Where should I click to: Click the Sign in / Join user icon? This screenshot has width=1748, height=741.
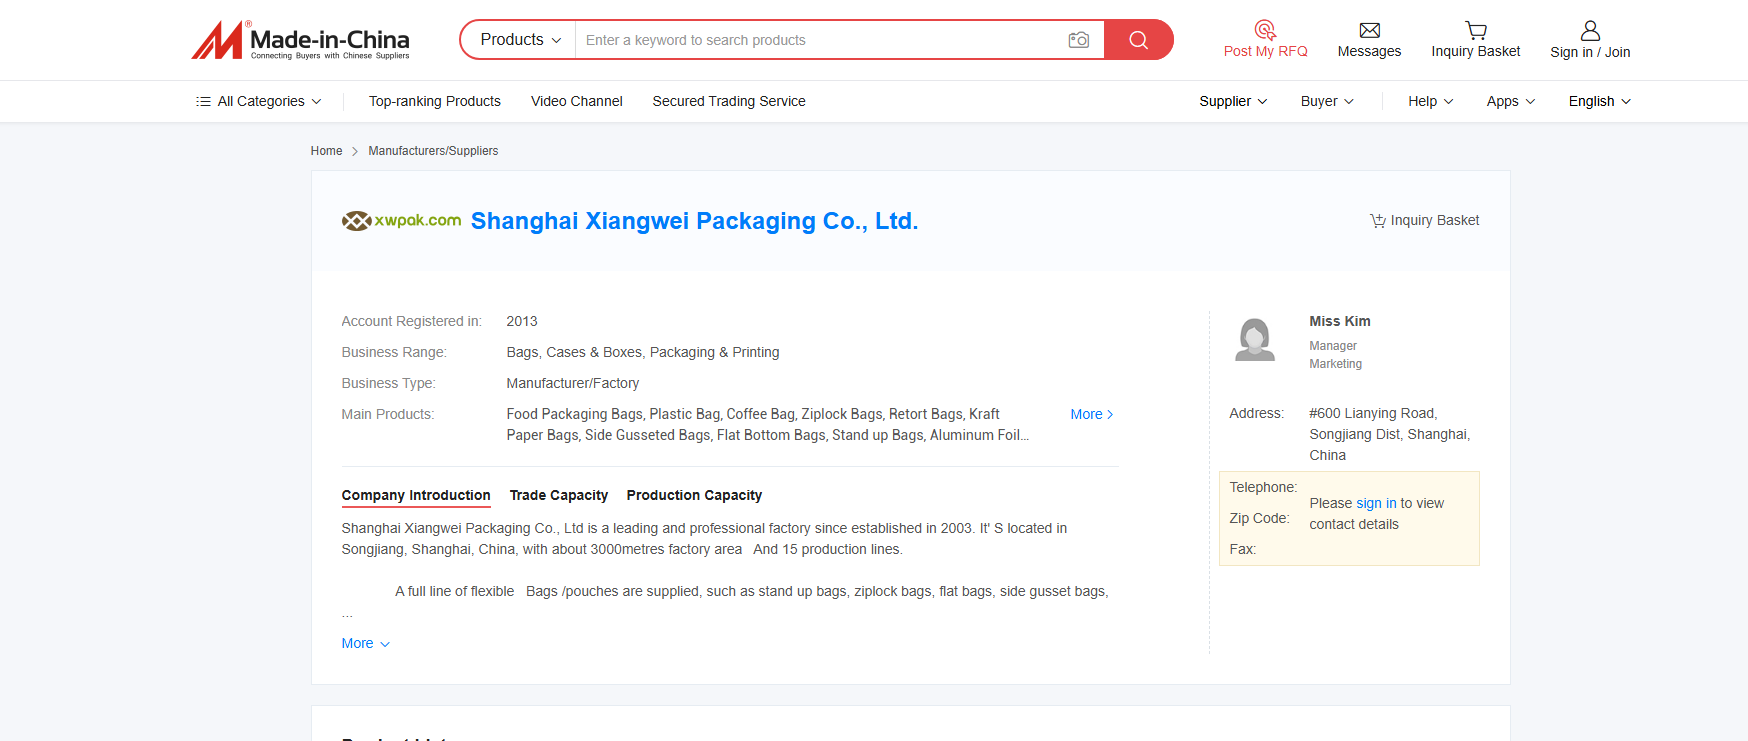1589,30
